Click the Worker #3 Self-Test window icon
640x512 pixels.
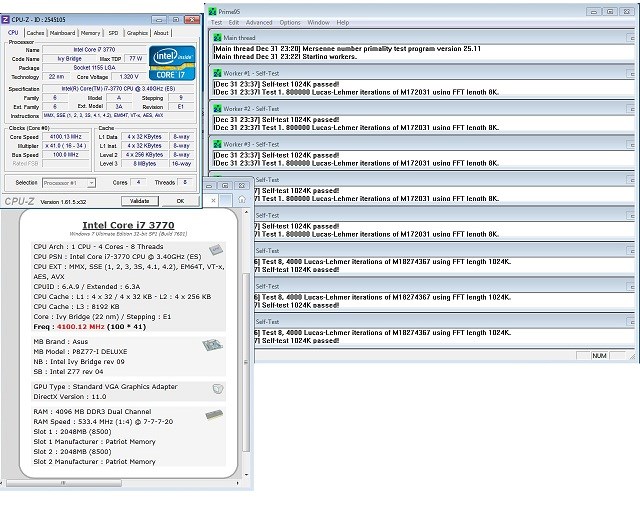tap(218, 144)
